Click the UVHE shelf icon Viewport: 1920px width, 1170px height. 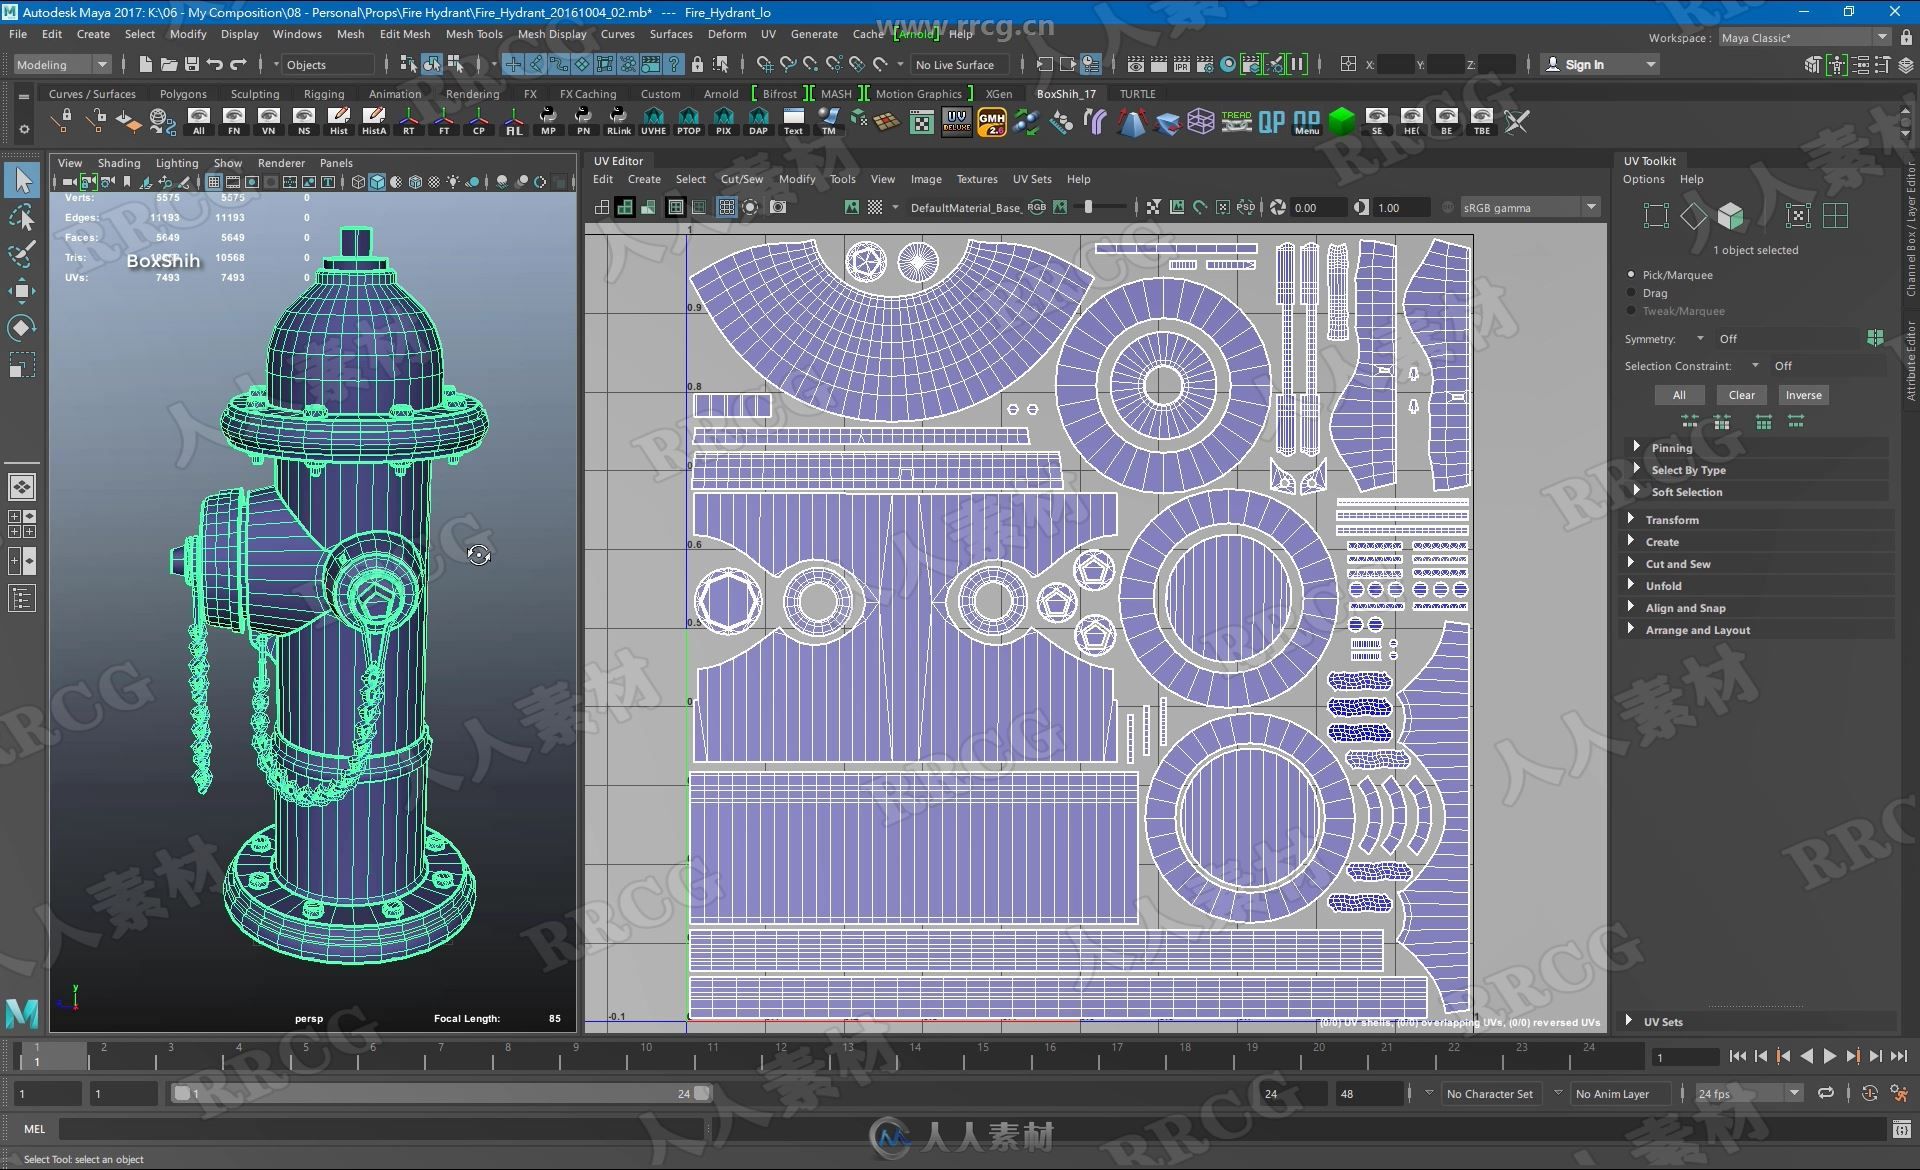(x=653, y=122)
